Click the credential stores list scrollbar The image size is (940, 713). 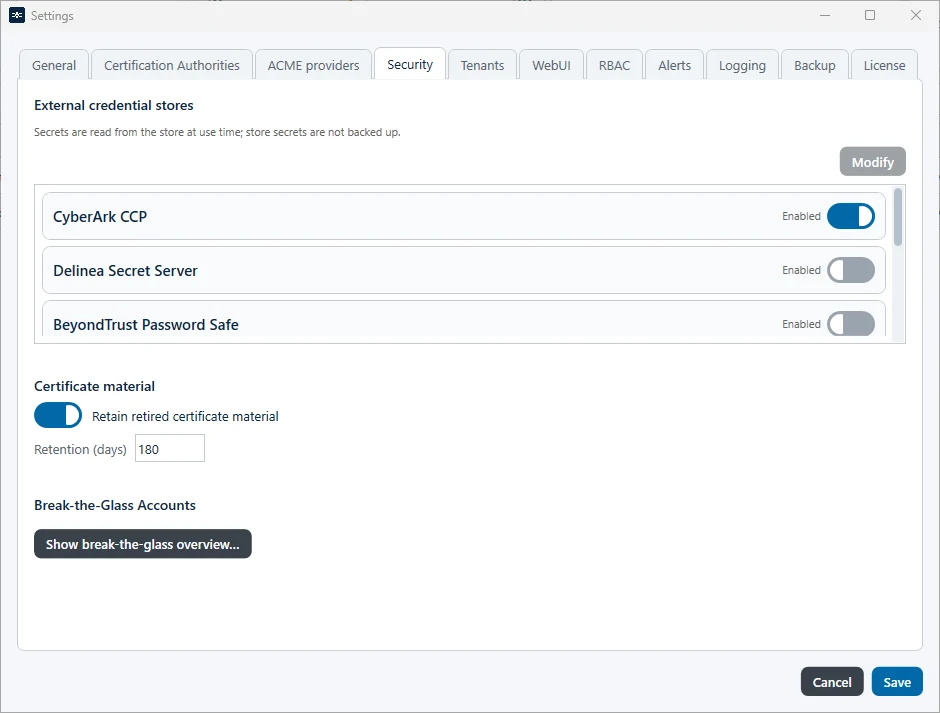tap(897, 217)
